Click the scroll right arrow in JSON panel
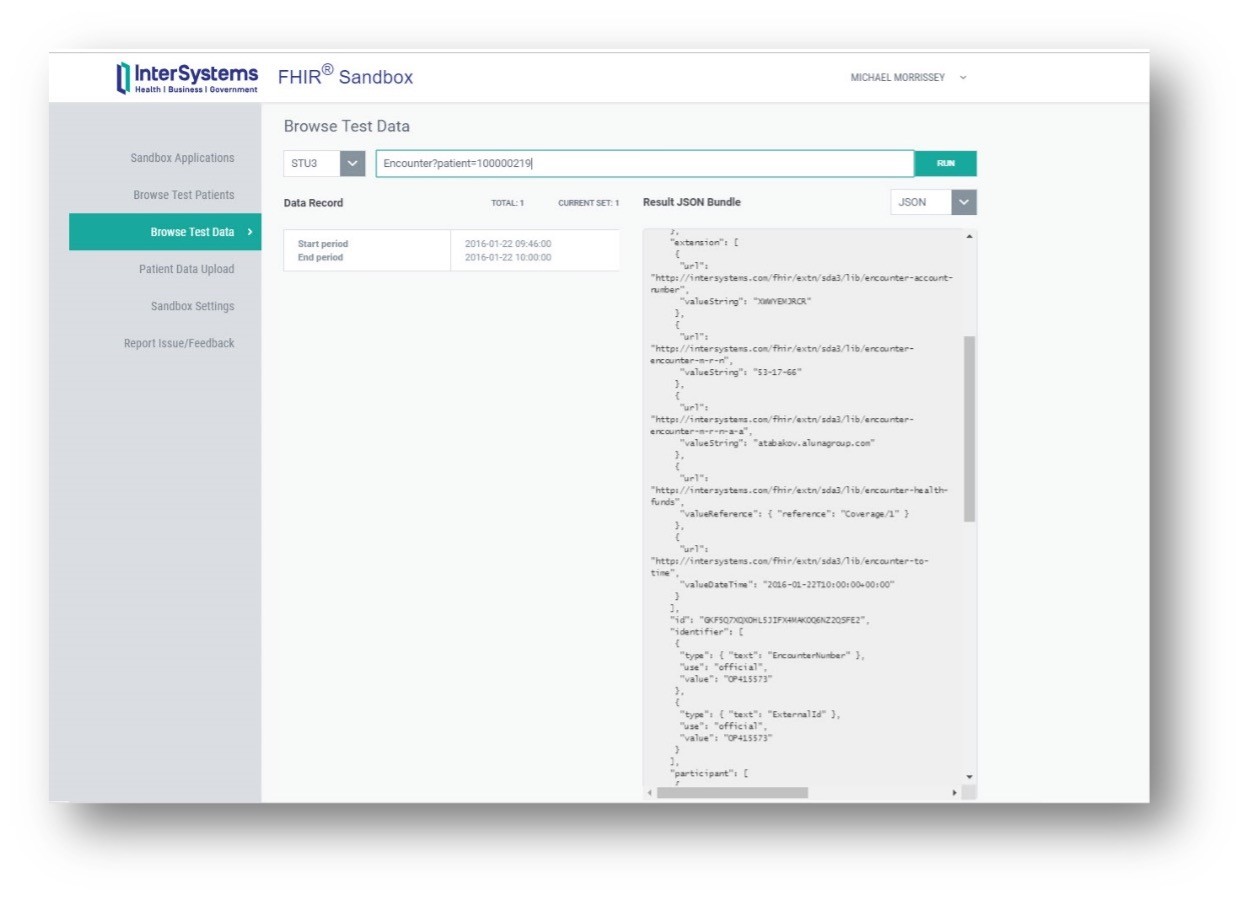The image size is (1249, 901). click(x=955, y=793)
